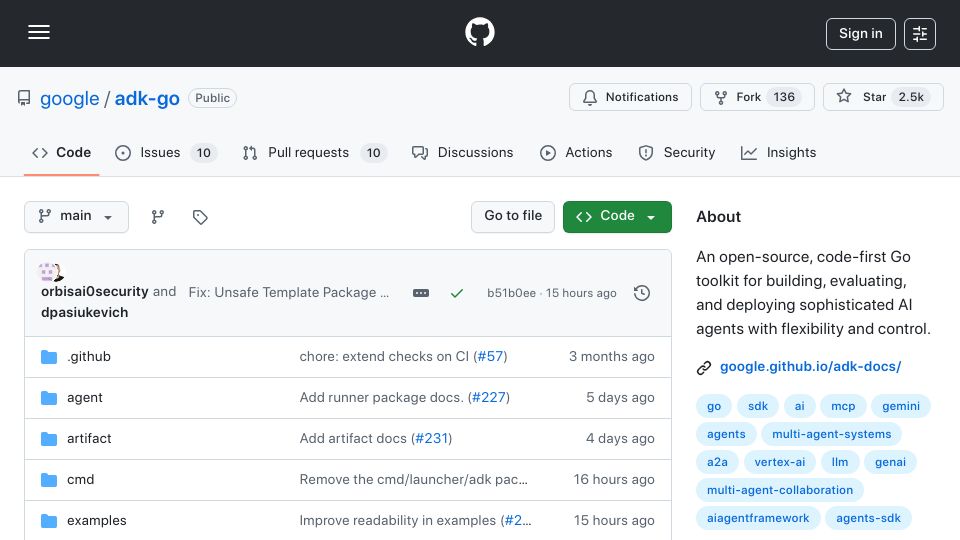The height and width of the screenshot is (540, 960).
Task: Click Go to file button
Action: click(x=512, y=217)
